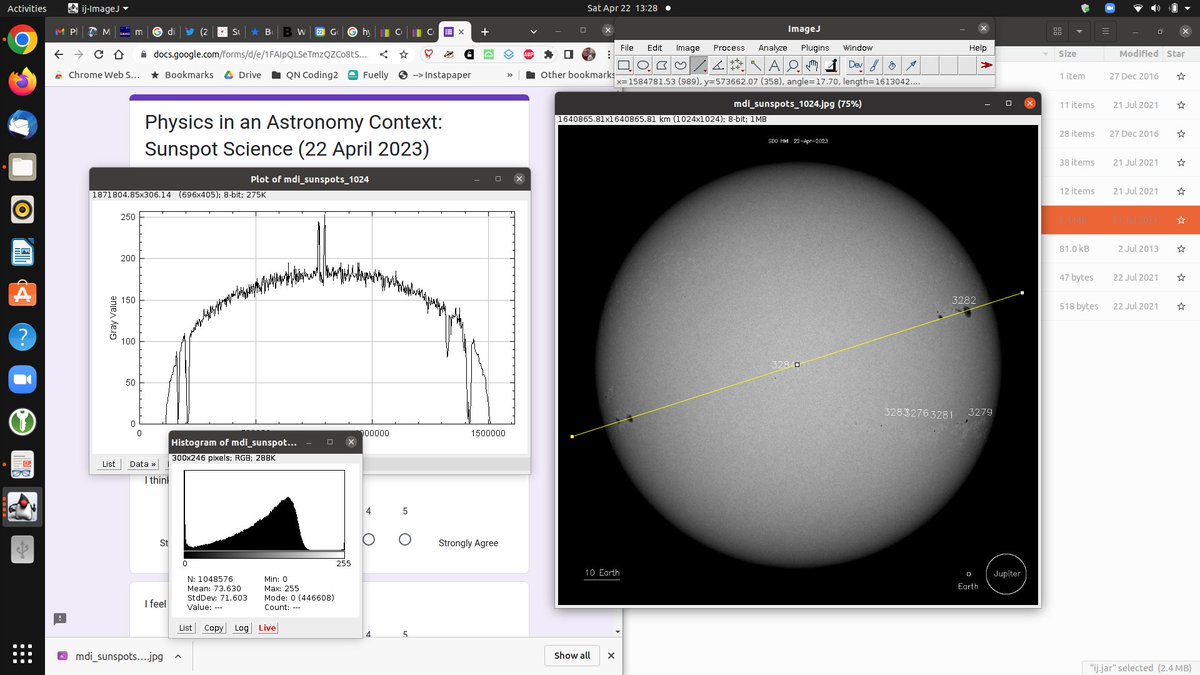Viewport: 1200px width, 675px height.
Task: Click the Chrome reload button
Action: [100, 54]
